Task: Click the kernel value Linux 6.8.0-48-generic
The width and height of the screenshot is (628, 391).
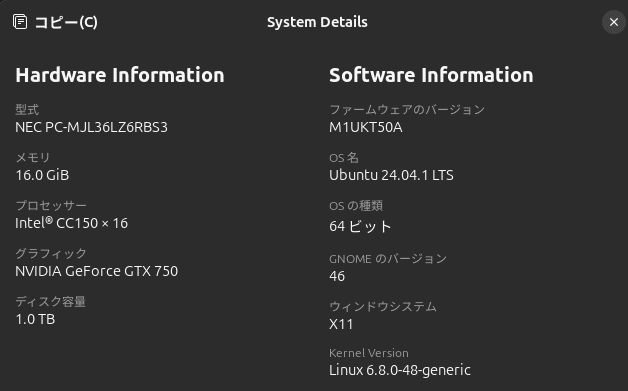Action: (x=400, y=371)
